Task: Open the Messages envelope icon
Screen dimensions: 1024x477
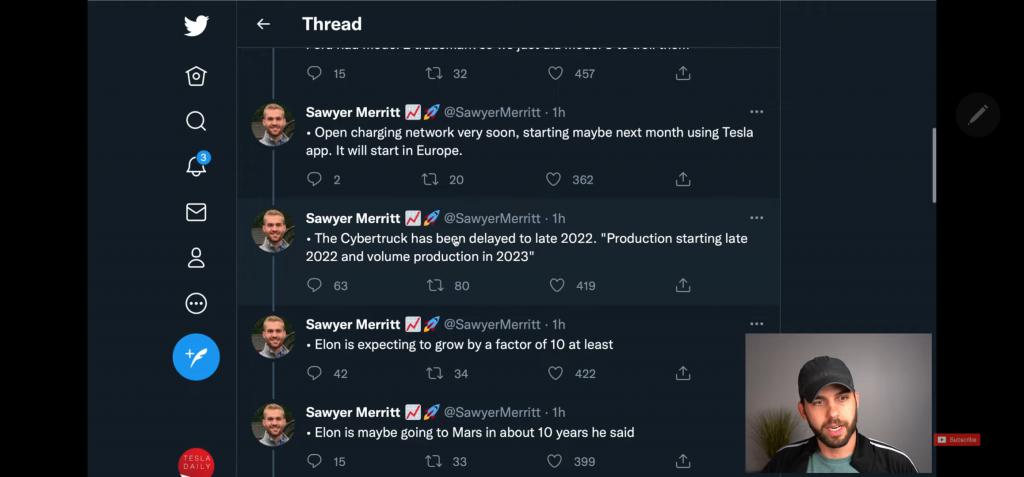Action: (x=196, y=212)
